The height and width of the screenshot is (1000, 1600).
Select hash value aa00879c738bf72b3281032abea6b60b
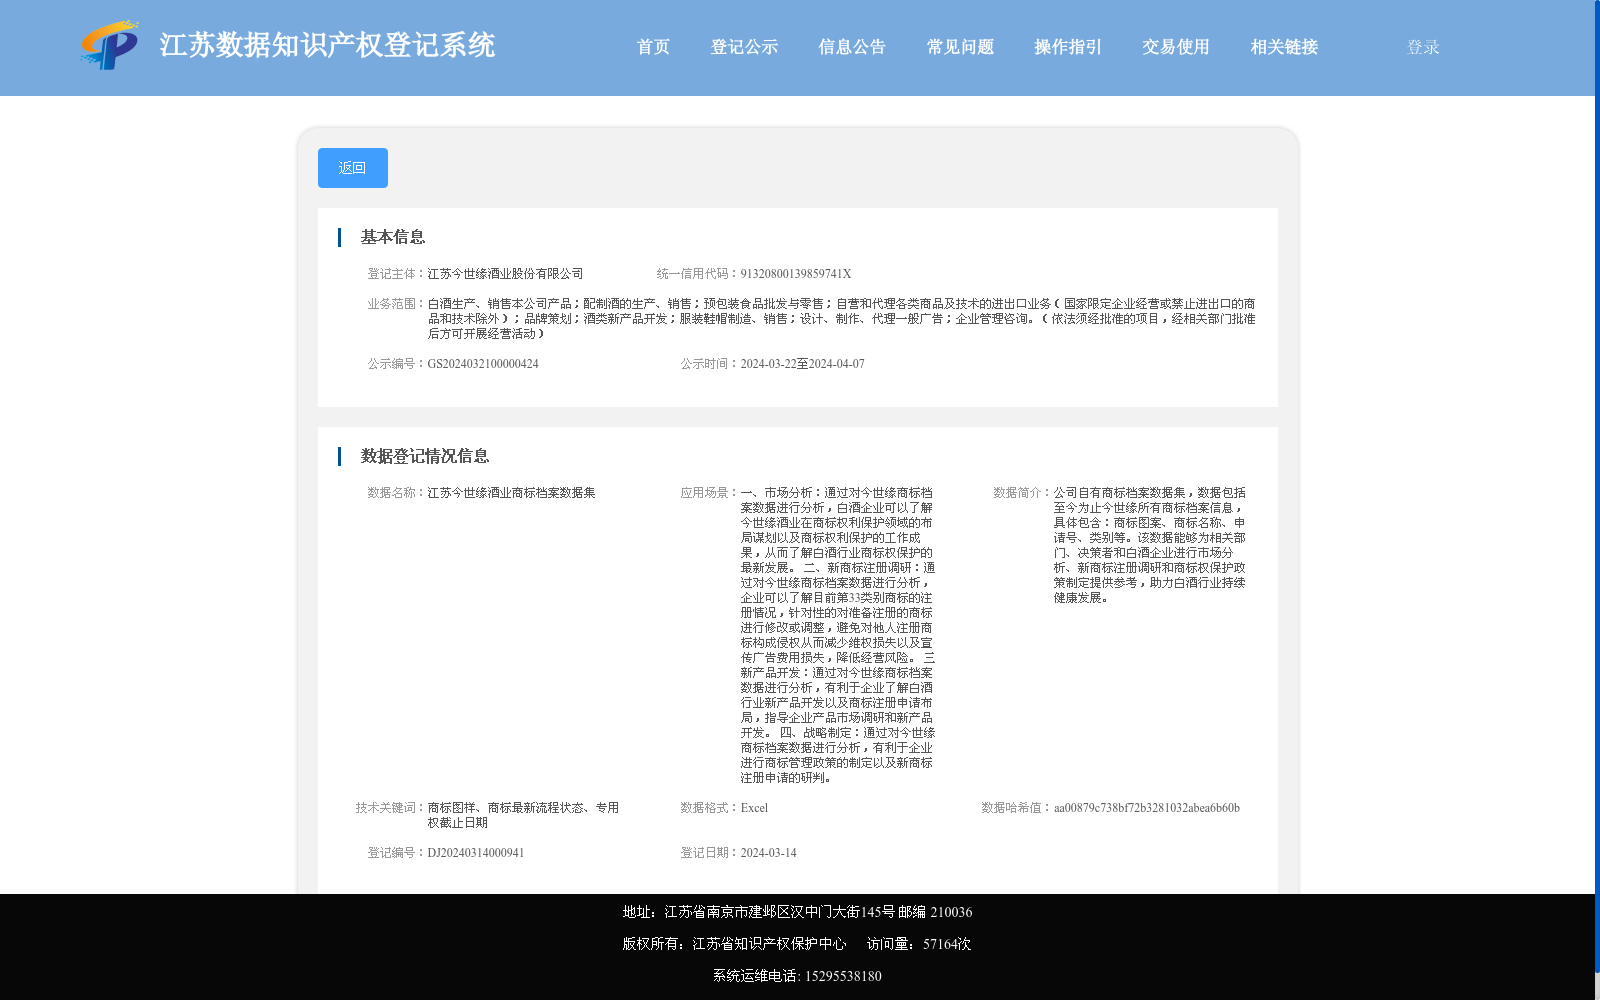pos(1146,808)
